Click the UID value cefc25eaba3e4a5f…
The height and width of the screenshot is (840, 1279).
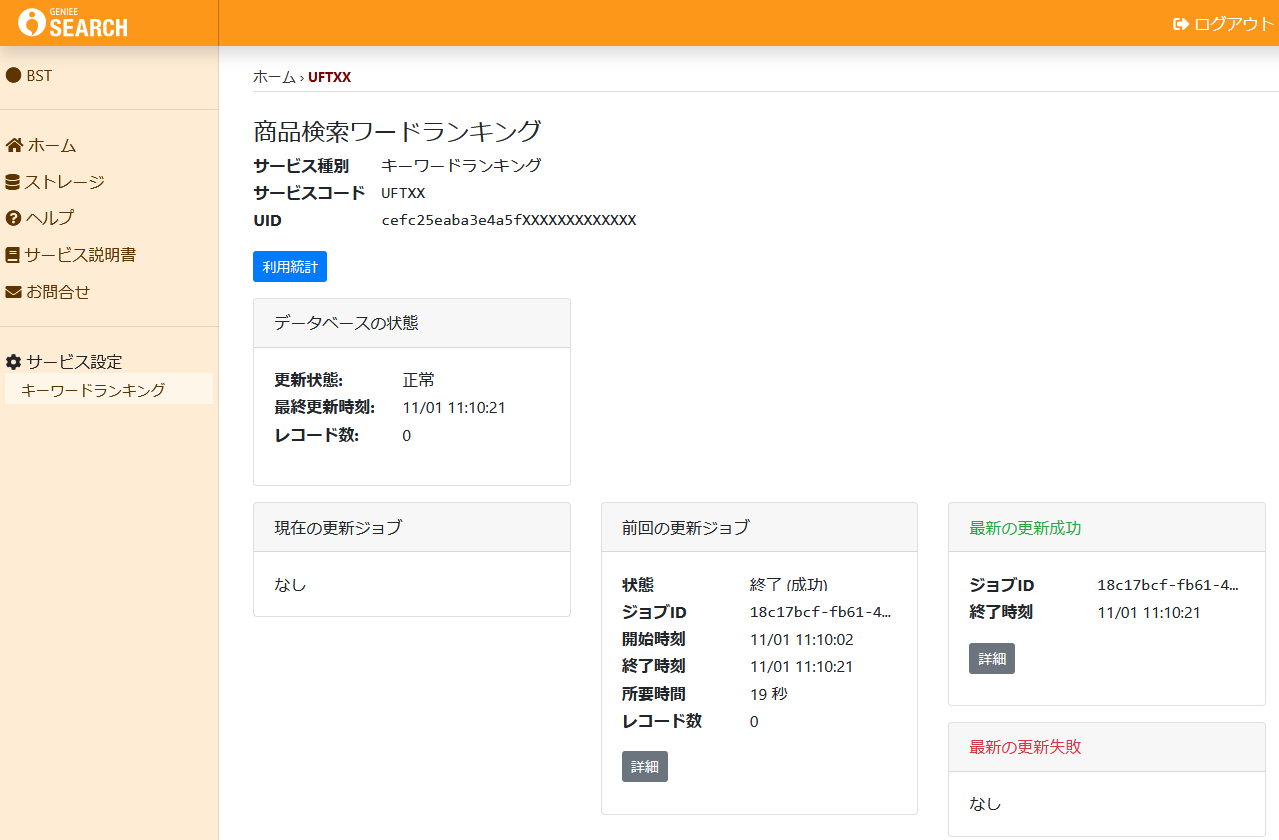coord(508,220)
